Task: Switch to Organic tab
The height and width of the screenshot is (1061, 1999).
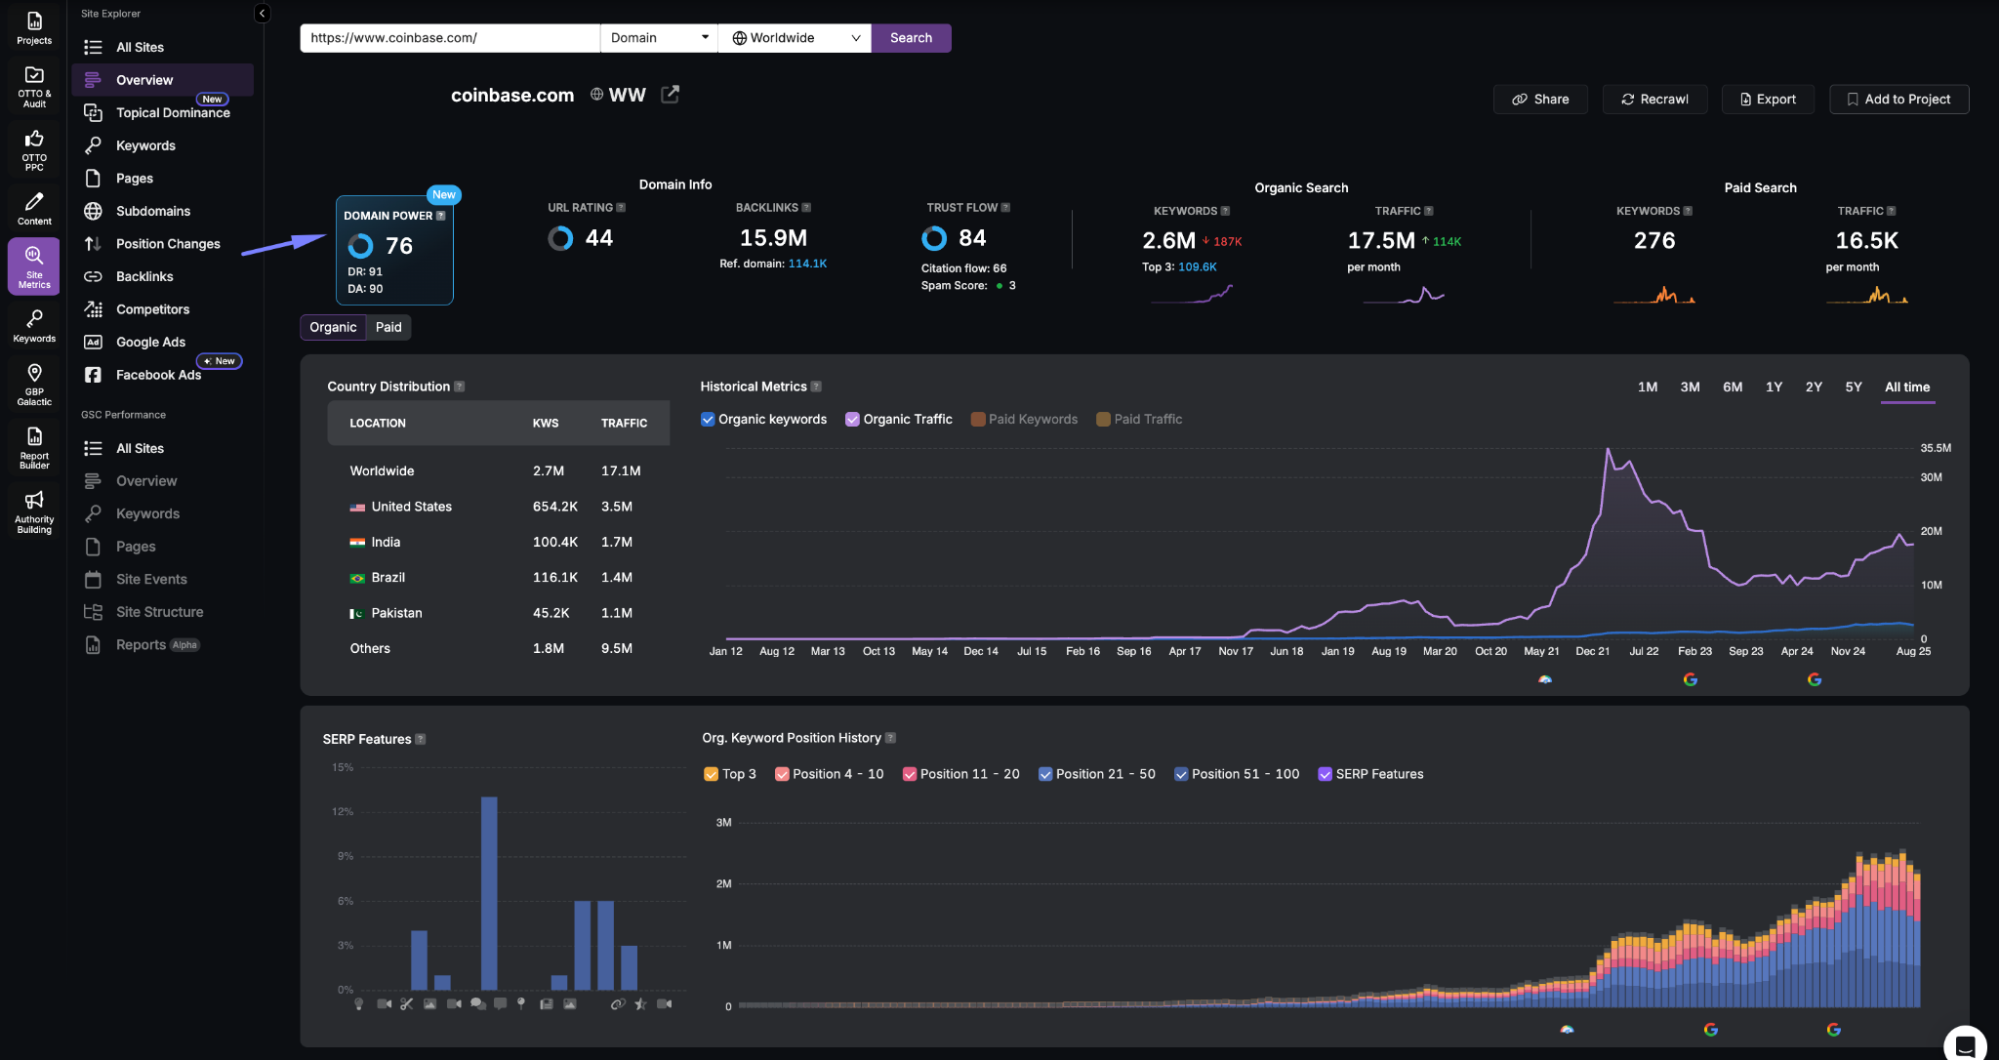Action: coord(333,327)
